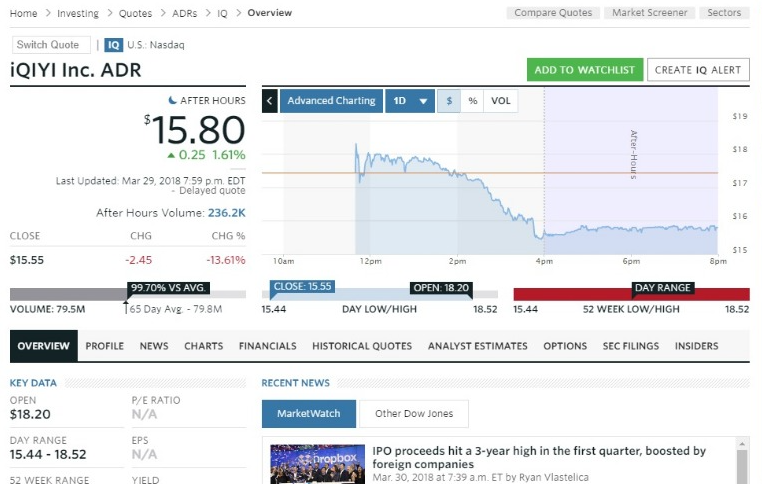Toggle VOL volume display on chart
This screenshot has width=762, height=484.
[501, 101]
